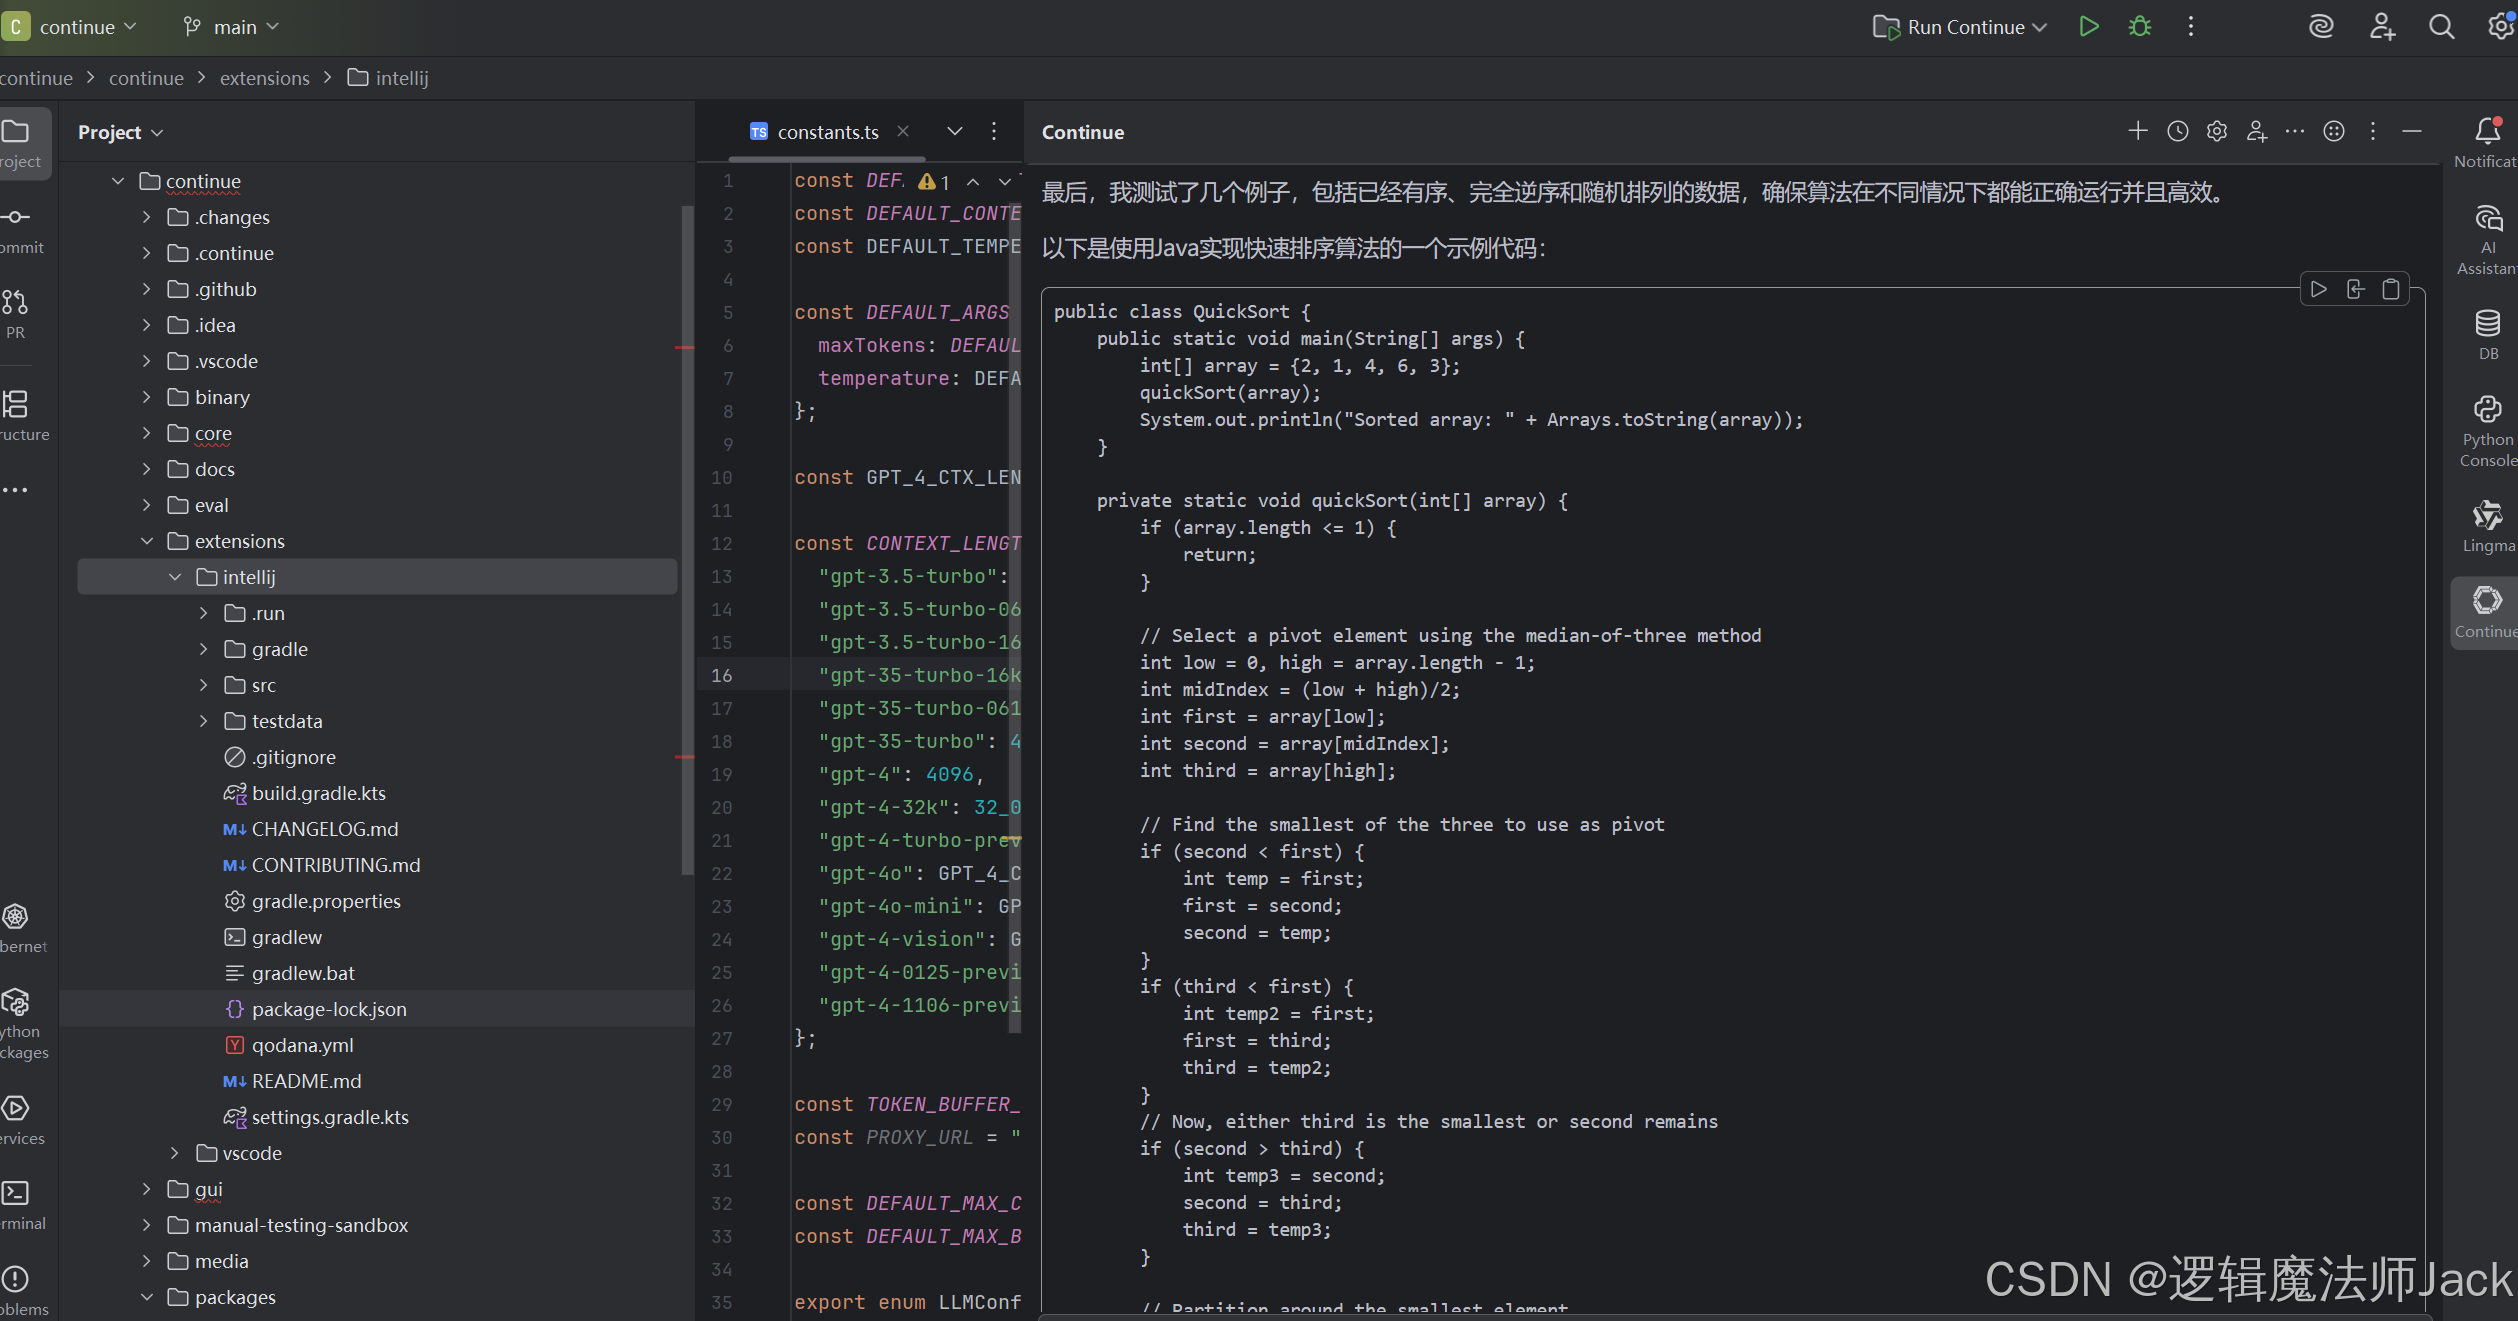Click the green Run button in toolbar
Image resolution: width=2518 pixels, height=1321 pixels.
[2088, 27]
